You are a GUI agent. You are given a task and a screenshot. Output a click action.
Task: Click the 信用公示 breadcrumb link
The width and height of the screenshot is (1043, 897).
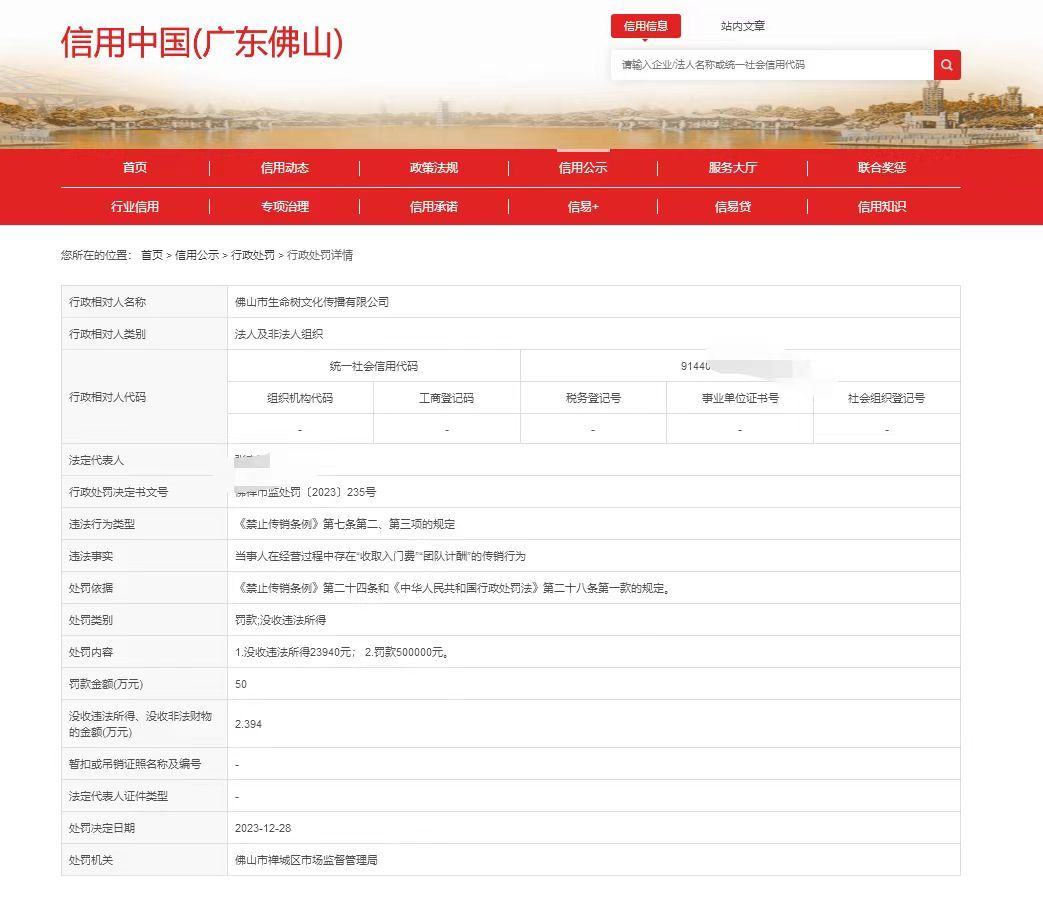[196, 256]
